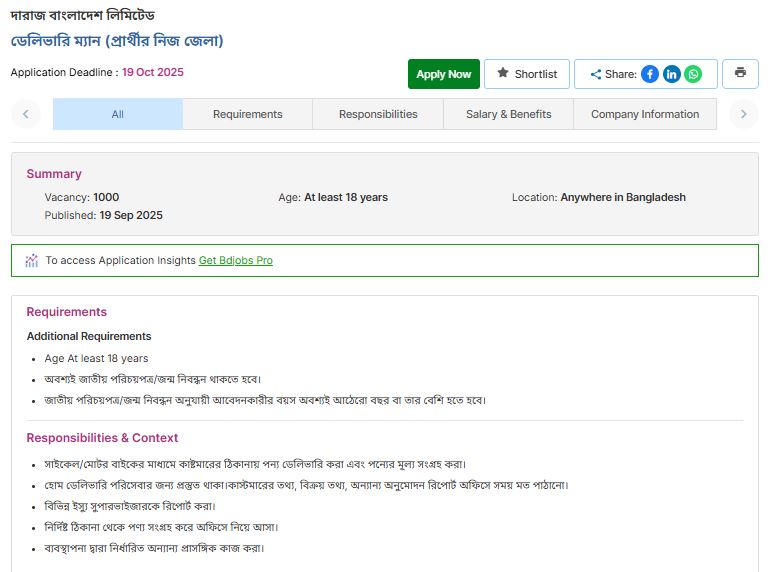771x572 pixels.
Task: Click the Summary section heading
Action: click(x=54, y=174)
